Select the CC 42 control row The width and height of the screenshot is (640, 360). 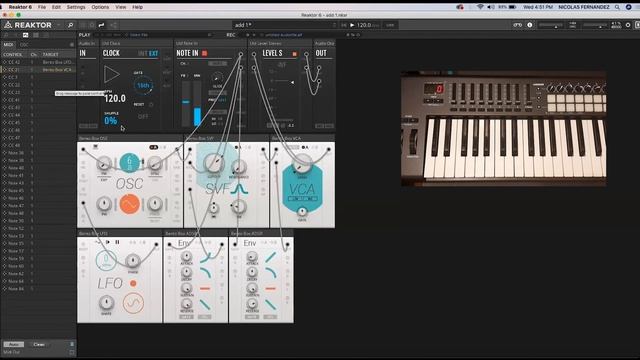point(38,62)
